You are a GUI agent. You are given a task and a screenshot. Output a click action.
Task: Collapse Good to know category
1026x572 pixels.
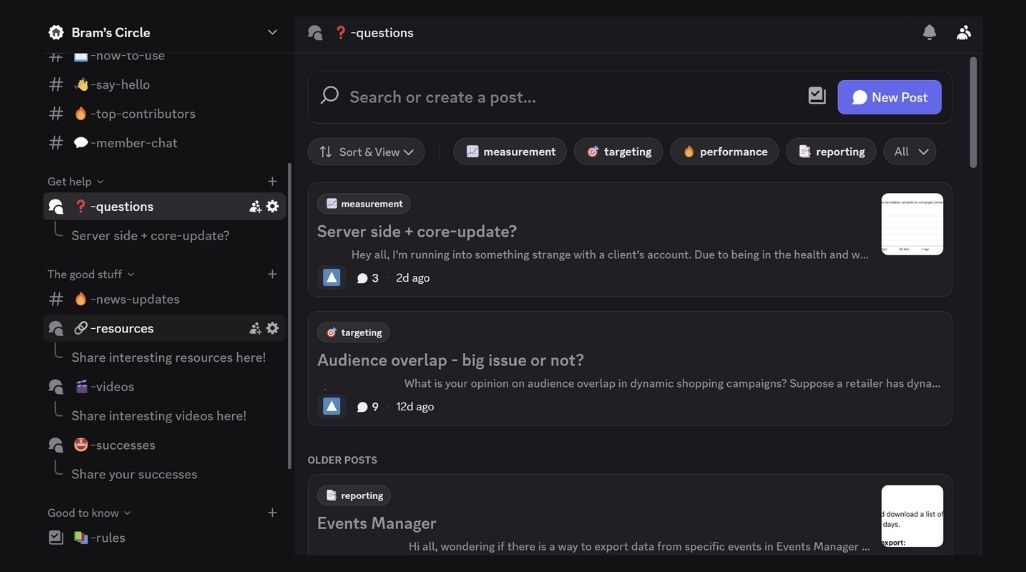click(88, 513)
